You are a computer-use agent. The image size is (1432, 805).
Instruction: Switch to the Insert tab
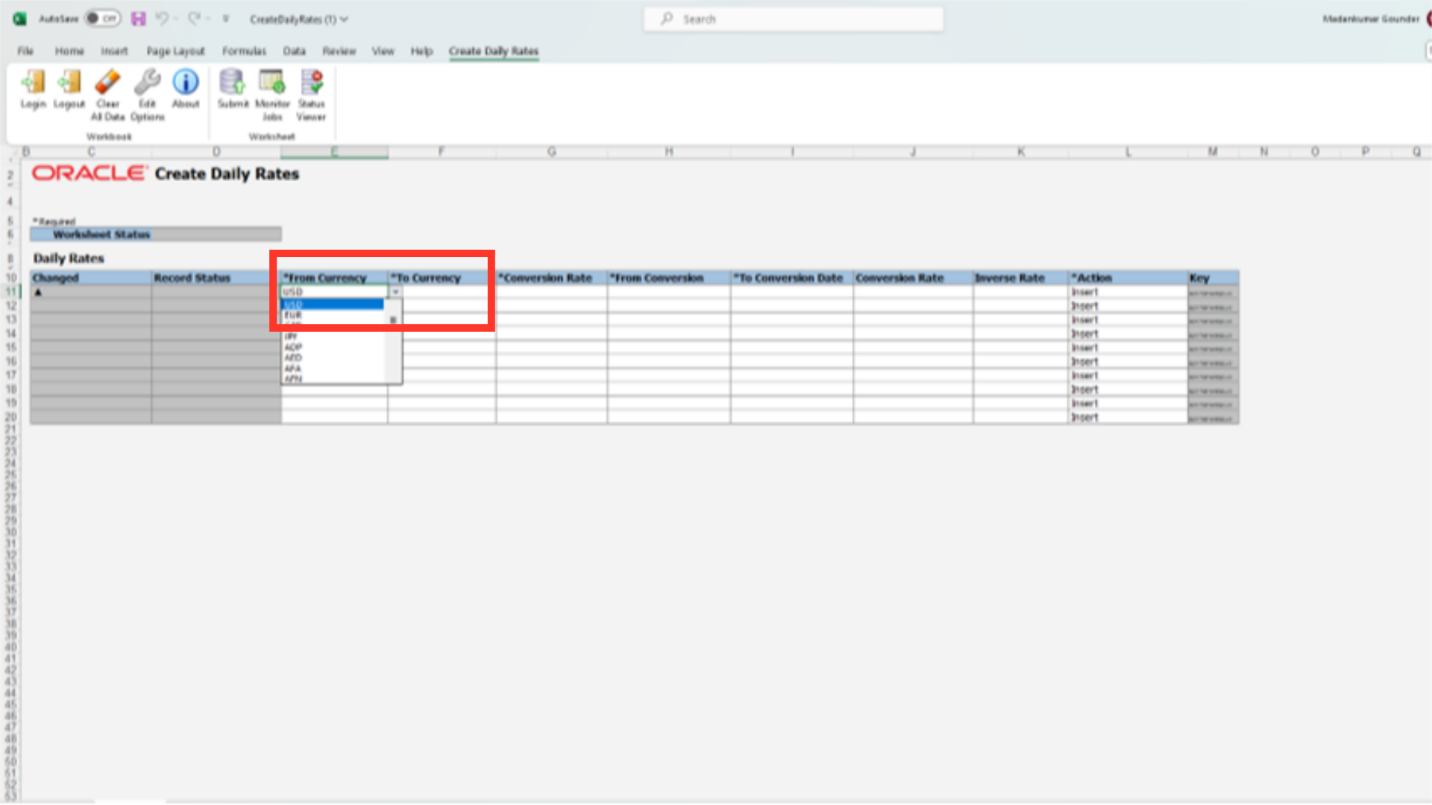(114, 51)
